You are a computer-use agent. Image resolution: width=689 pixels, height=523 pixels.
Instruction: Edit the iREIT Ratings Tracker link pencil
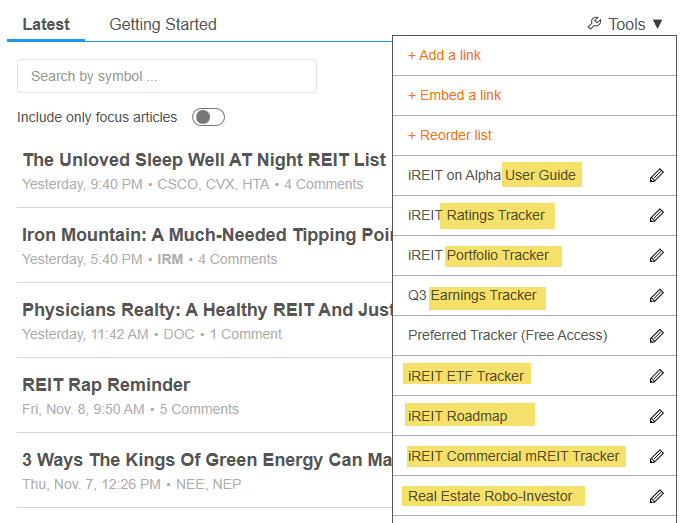tap(656, 216)
